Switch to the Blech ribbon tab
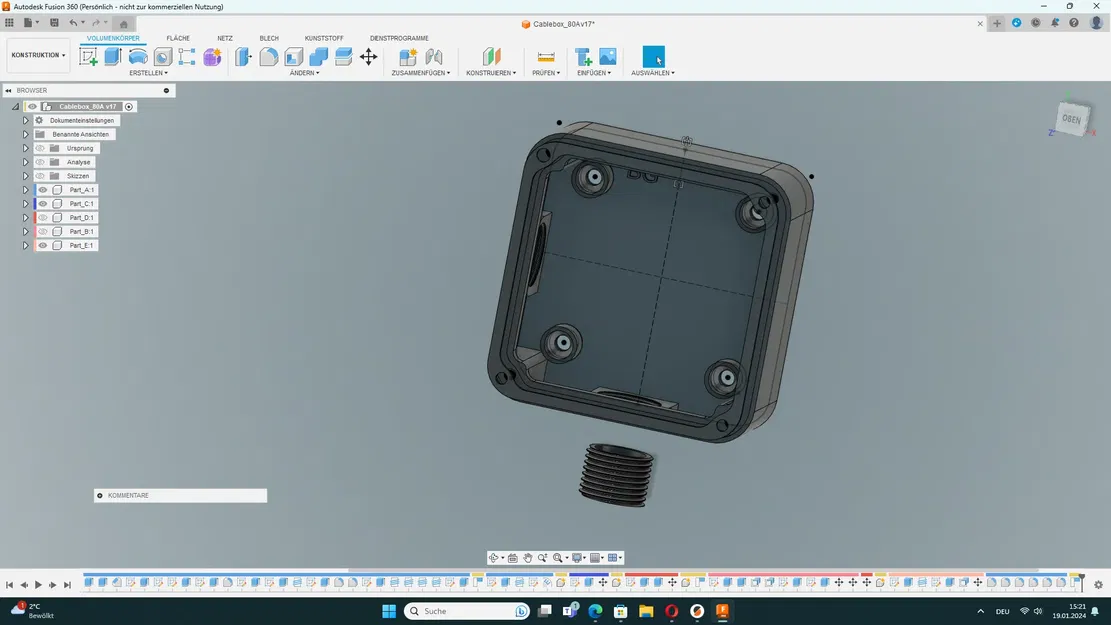This screenshot has width=1111, height=625. [x=269, y=38]
